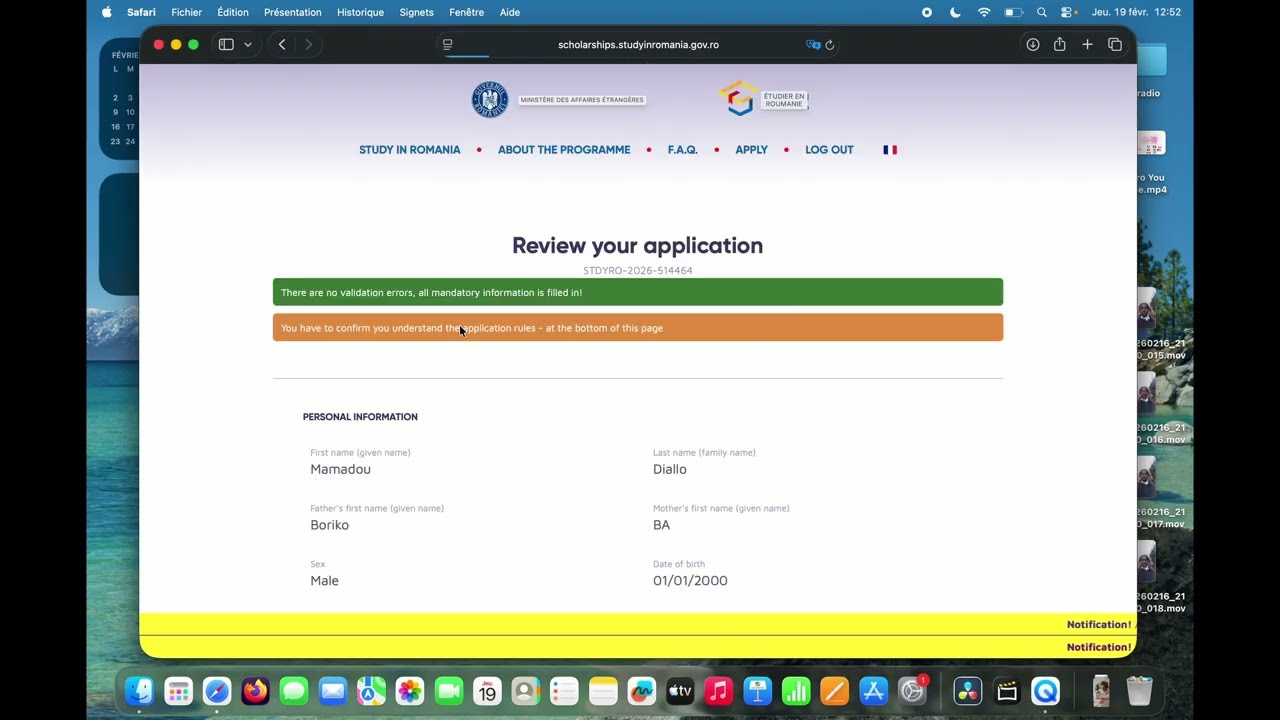This screenshot has height=720, width=1280.
Task: Open Firefox from the Dock
Action: point(255,691)
